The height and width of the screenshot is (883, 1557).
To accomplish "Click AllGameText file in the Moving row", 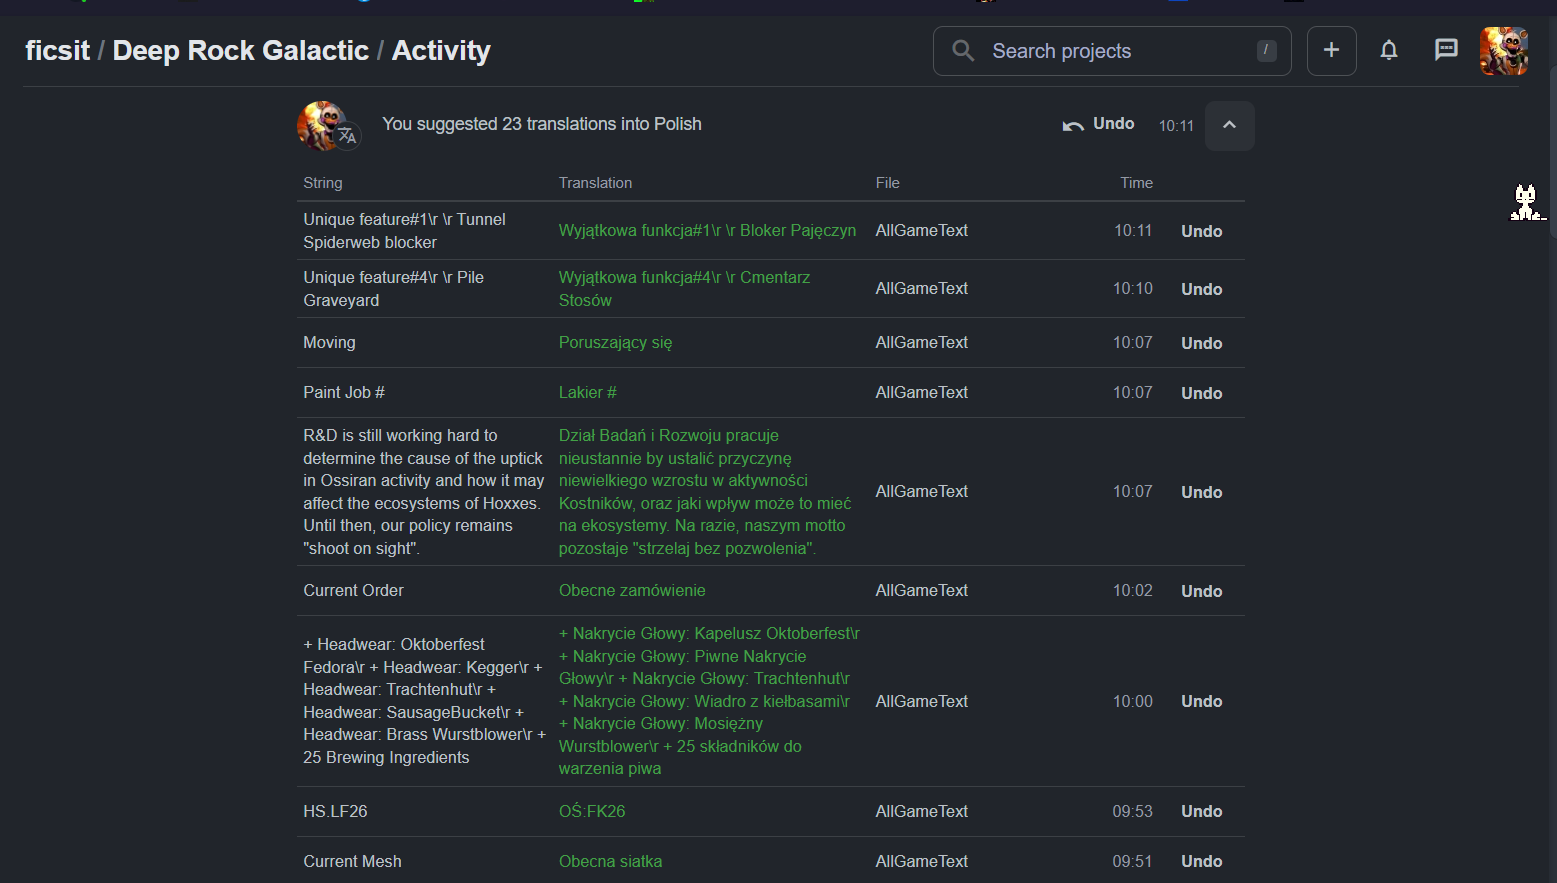I will pyautogui.click(x=921, y=342).
